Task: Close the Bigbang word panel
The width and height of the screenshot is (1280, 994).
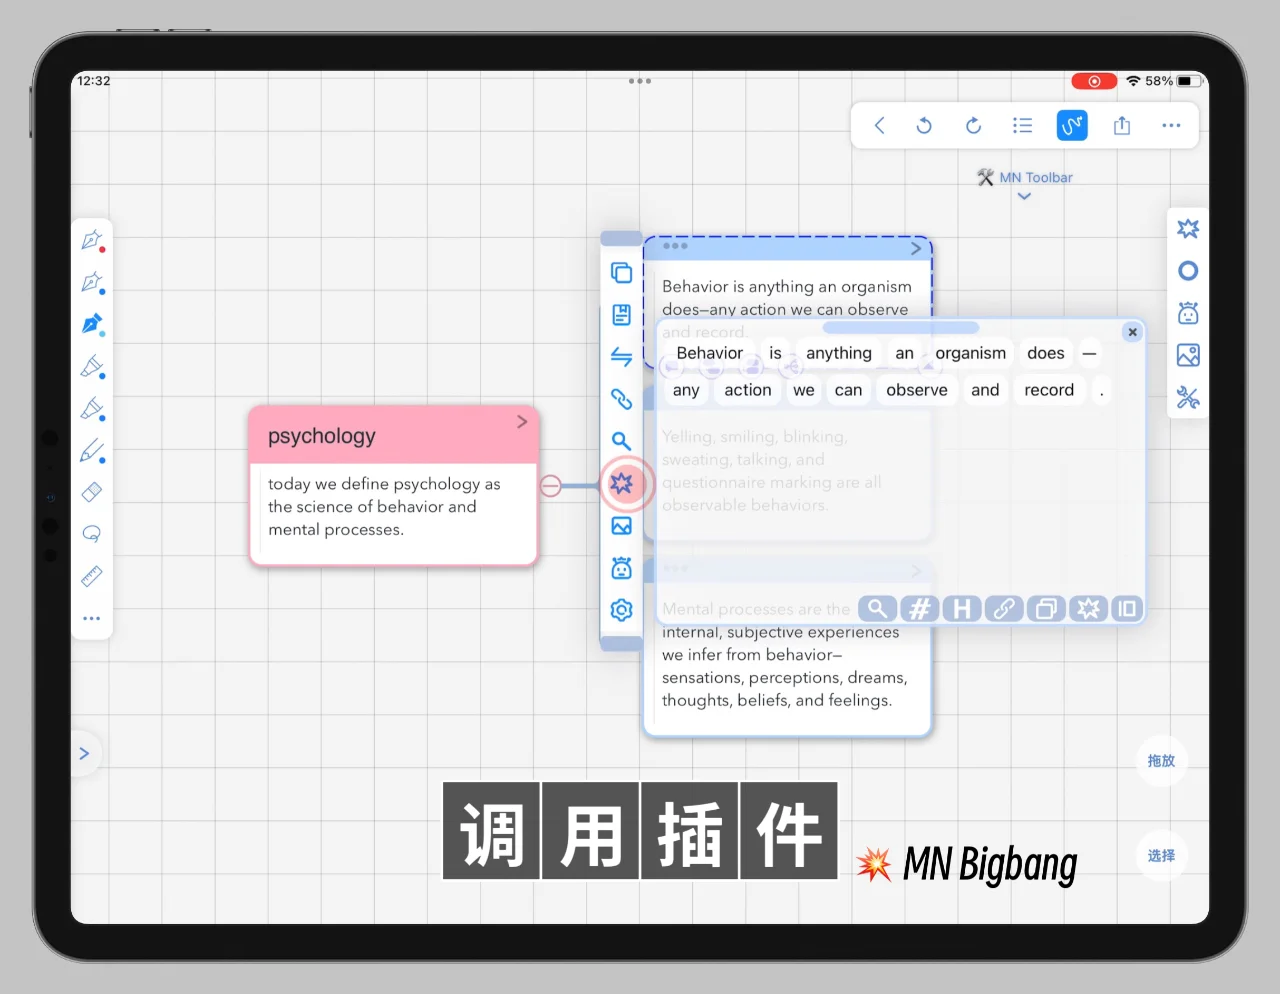Action: click(x=1132, y=332)
